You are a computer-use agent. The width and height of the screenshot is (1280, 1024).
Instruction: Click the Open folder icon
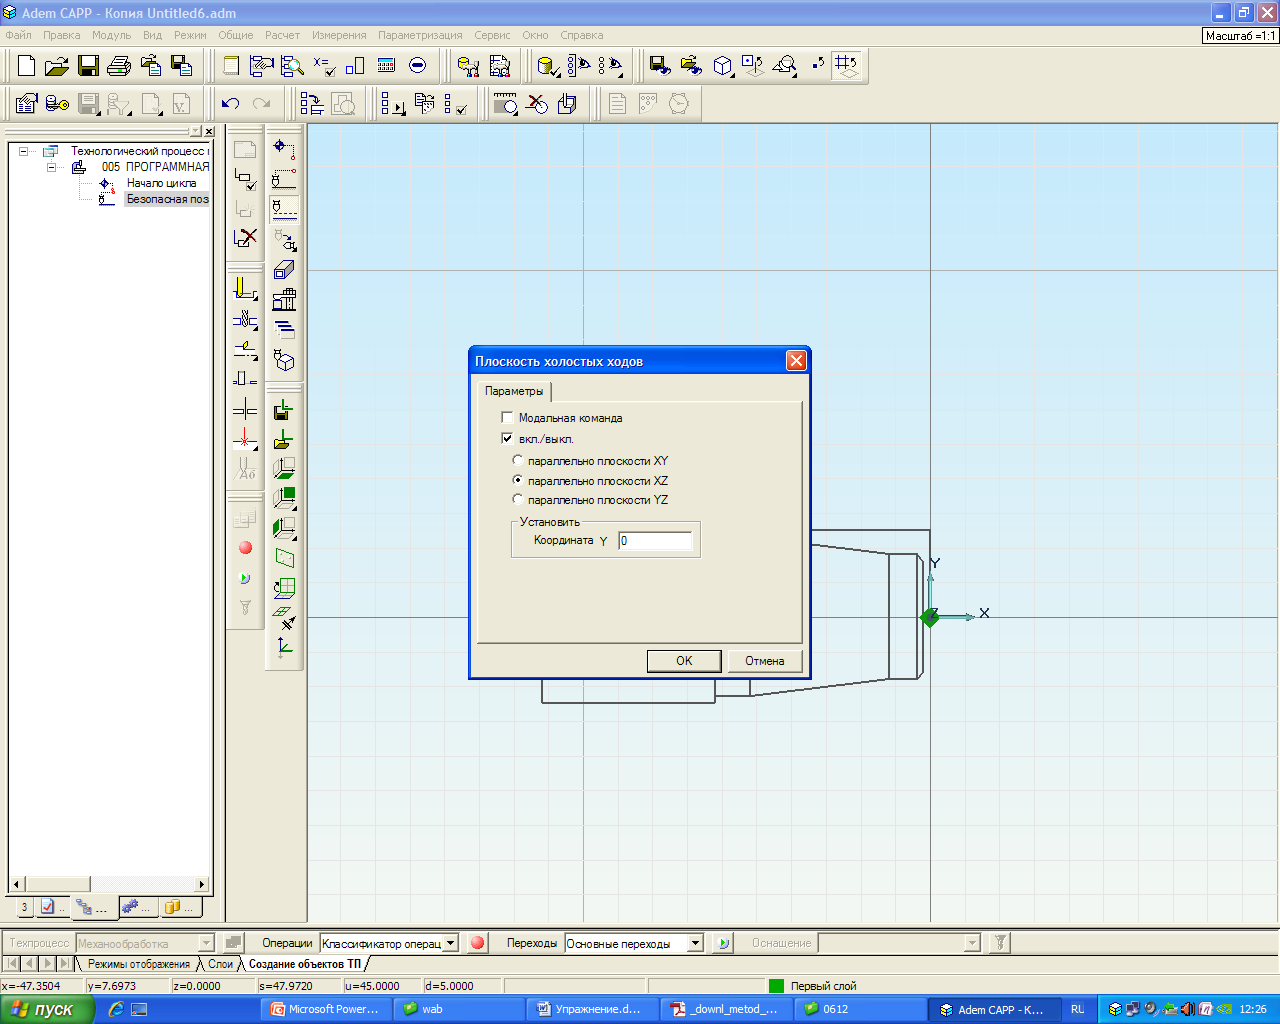pyautogui.click(x=58, y=66)
